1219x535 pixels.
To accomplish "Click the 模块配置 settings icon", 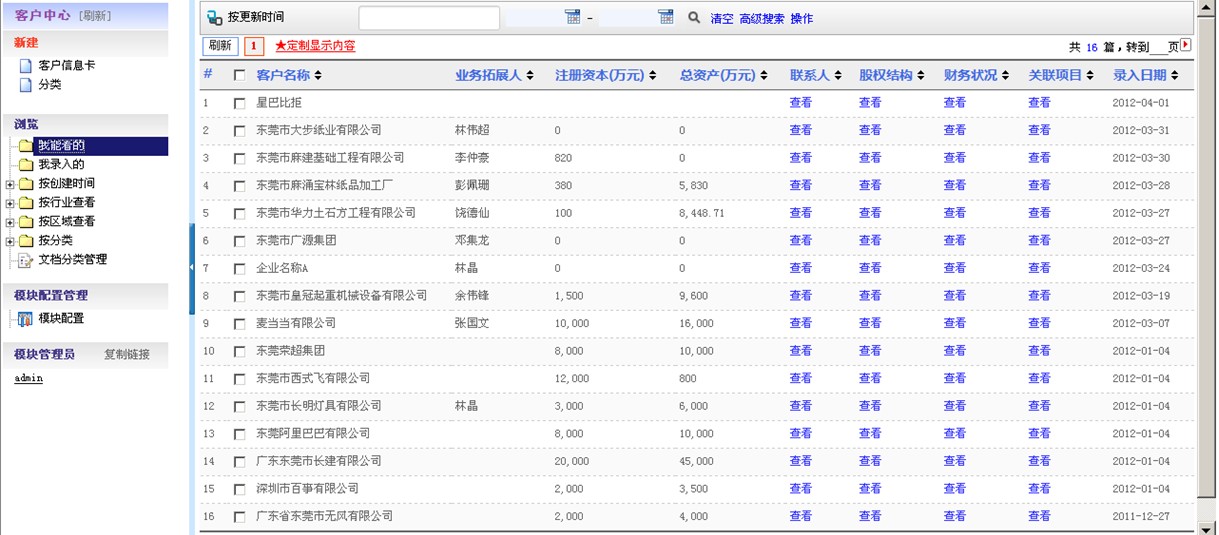I will 26,319.
